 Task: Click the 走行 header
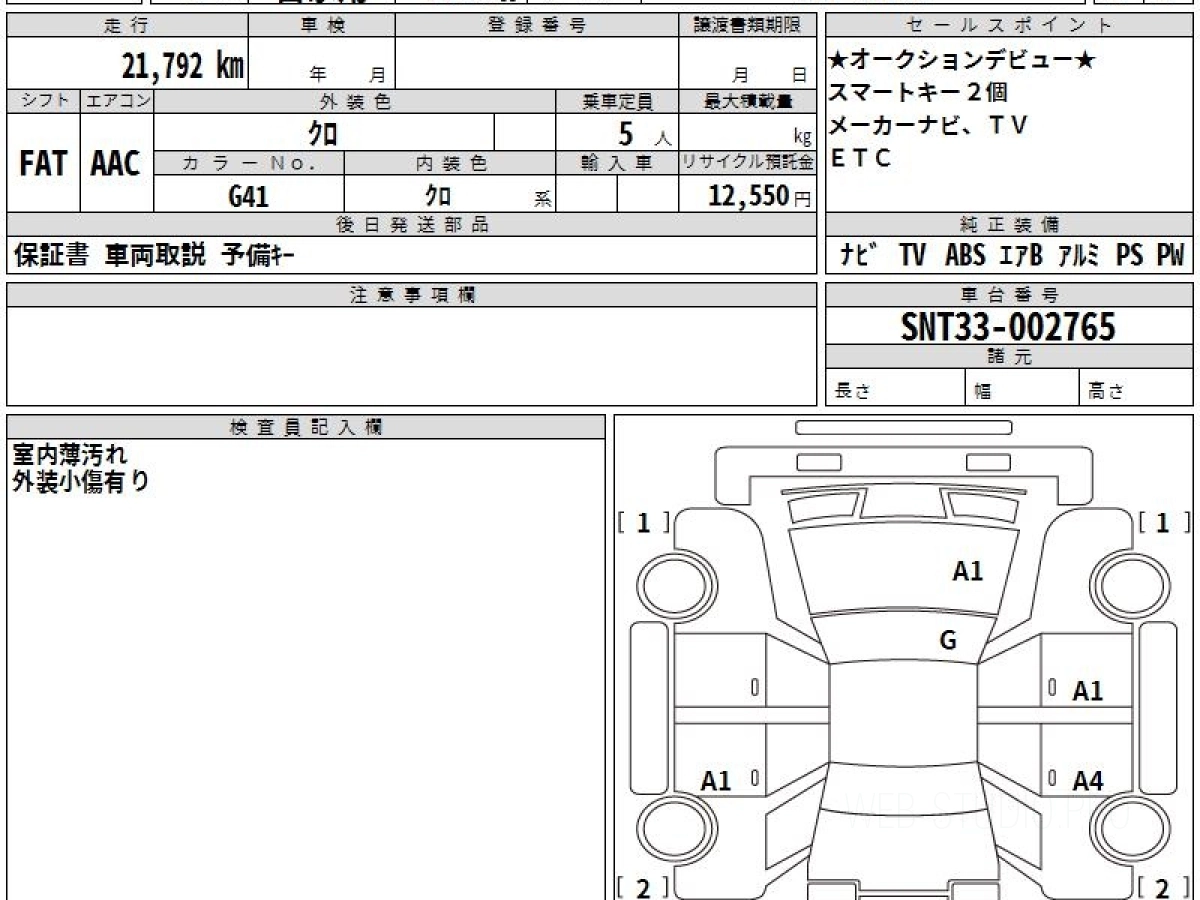point(127,26)
